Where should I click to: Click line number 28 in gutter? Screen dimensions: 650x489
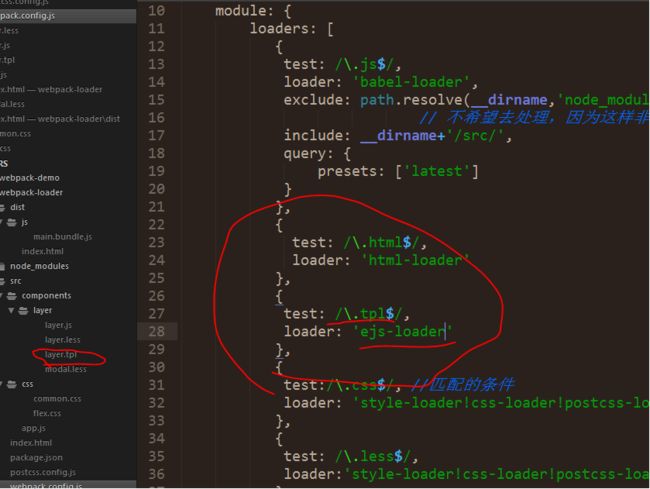[x=156, y=332]
